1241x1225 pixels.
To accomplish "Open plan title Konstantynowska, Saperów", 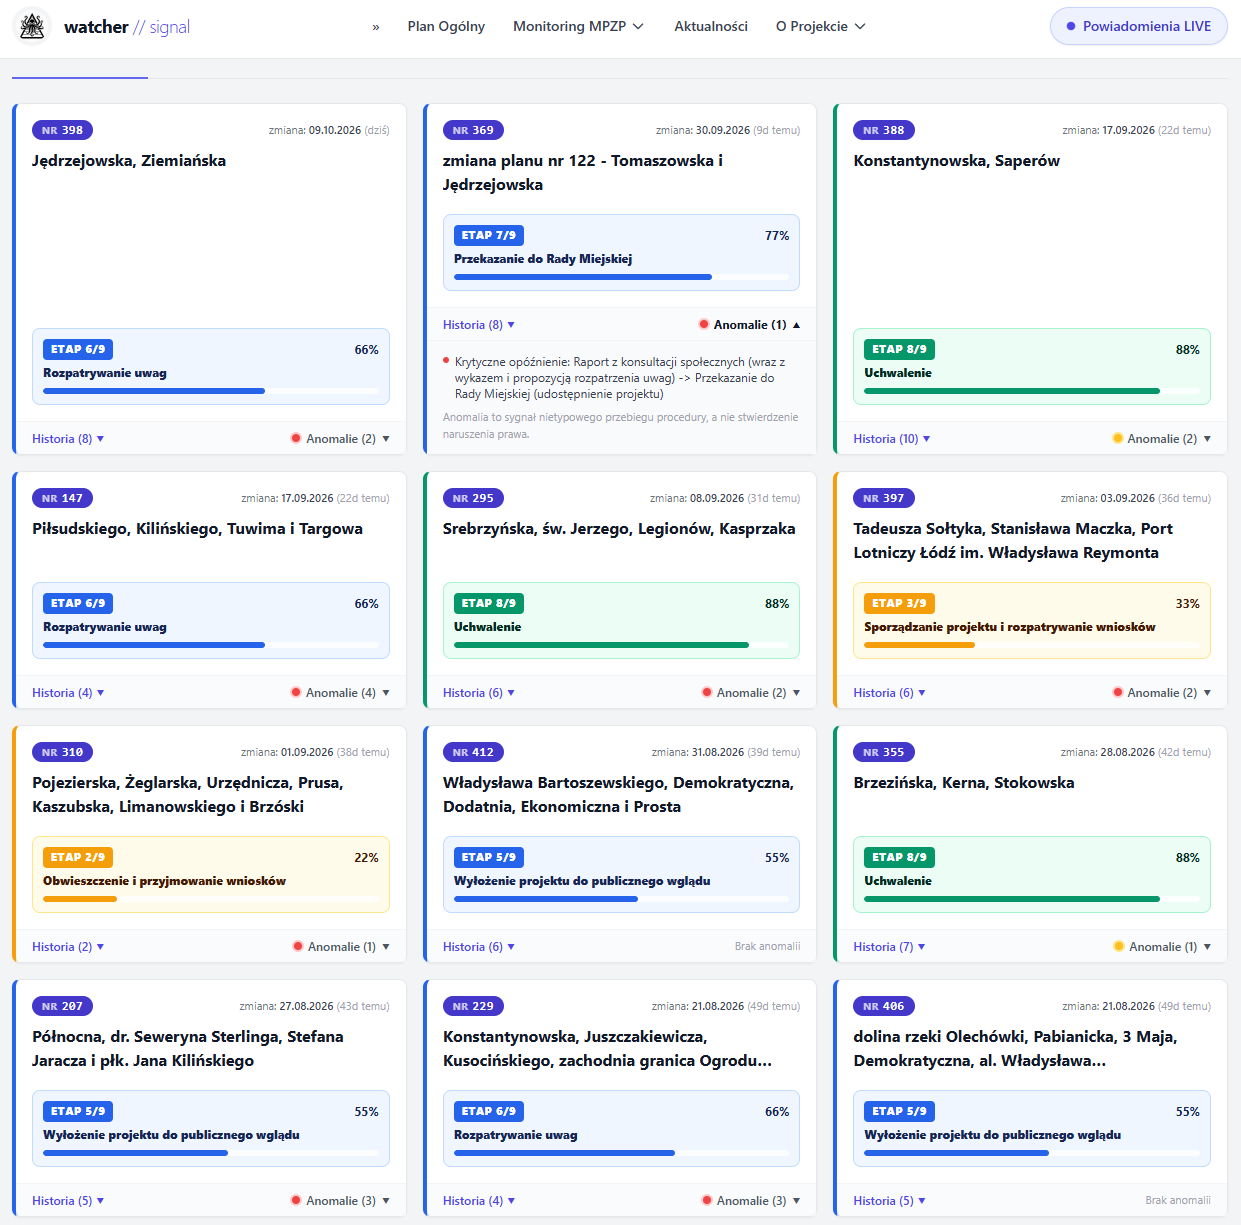I will (957, 161).
